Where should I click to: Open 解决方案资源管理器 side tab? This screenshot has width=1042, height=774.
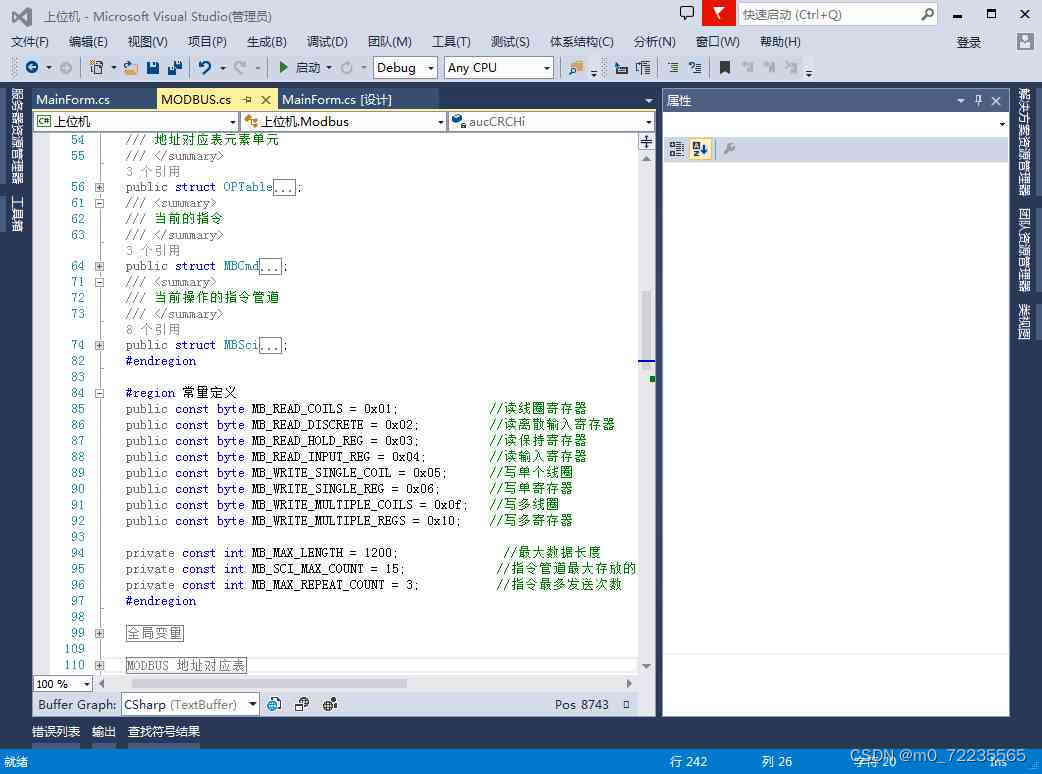click(x=1024, y=142)
